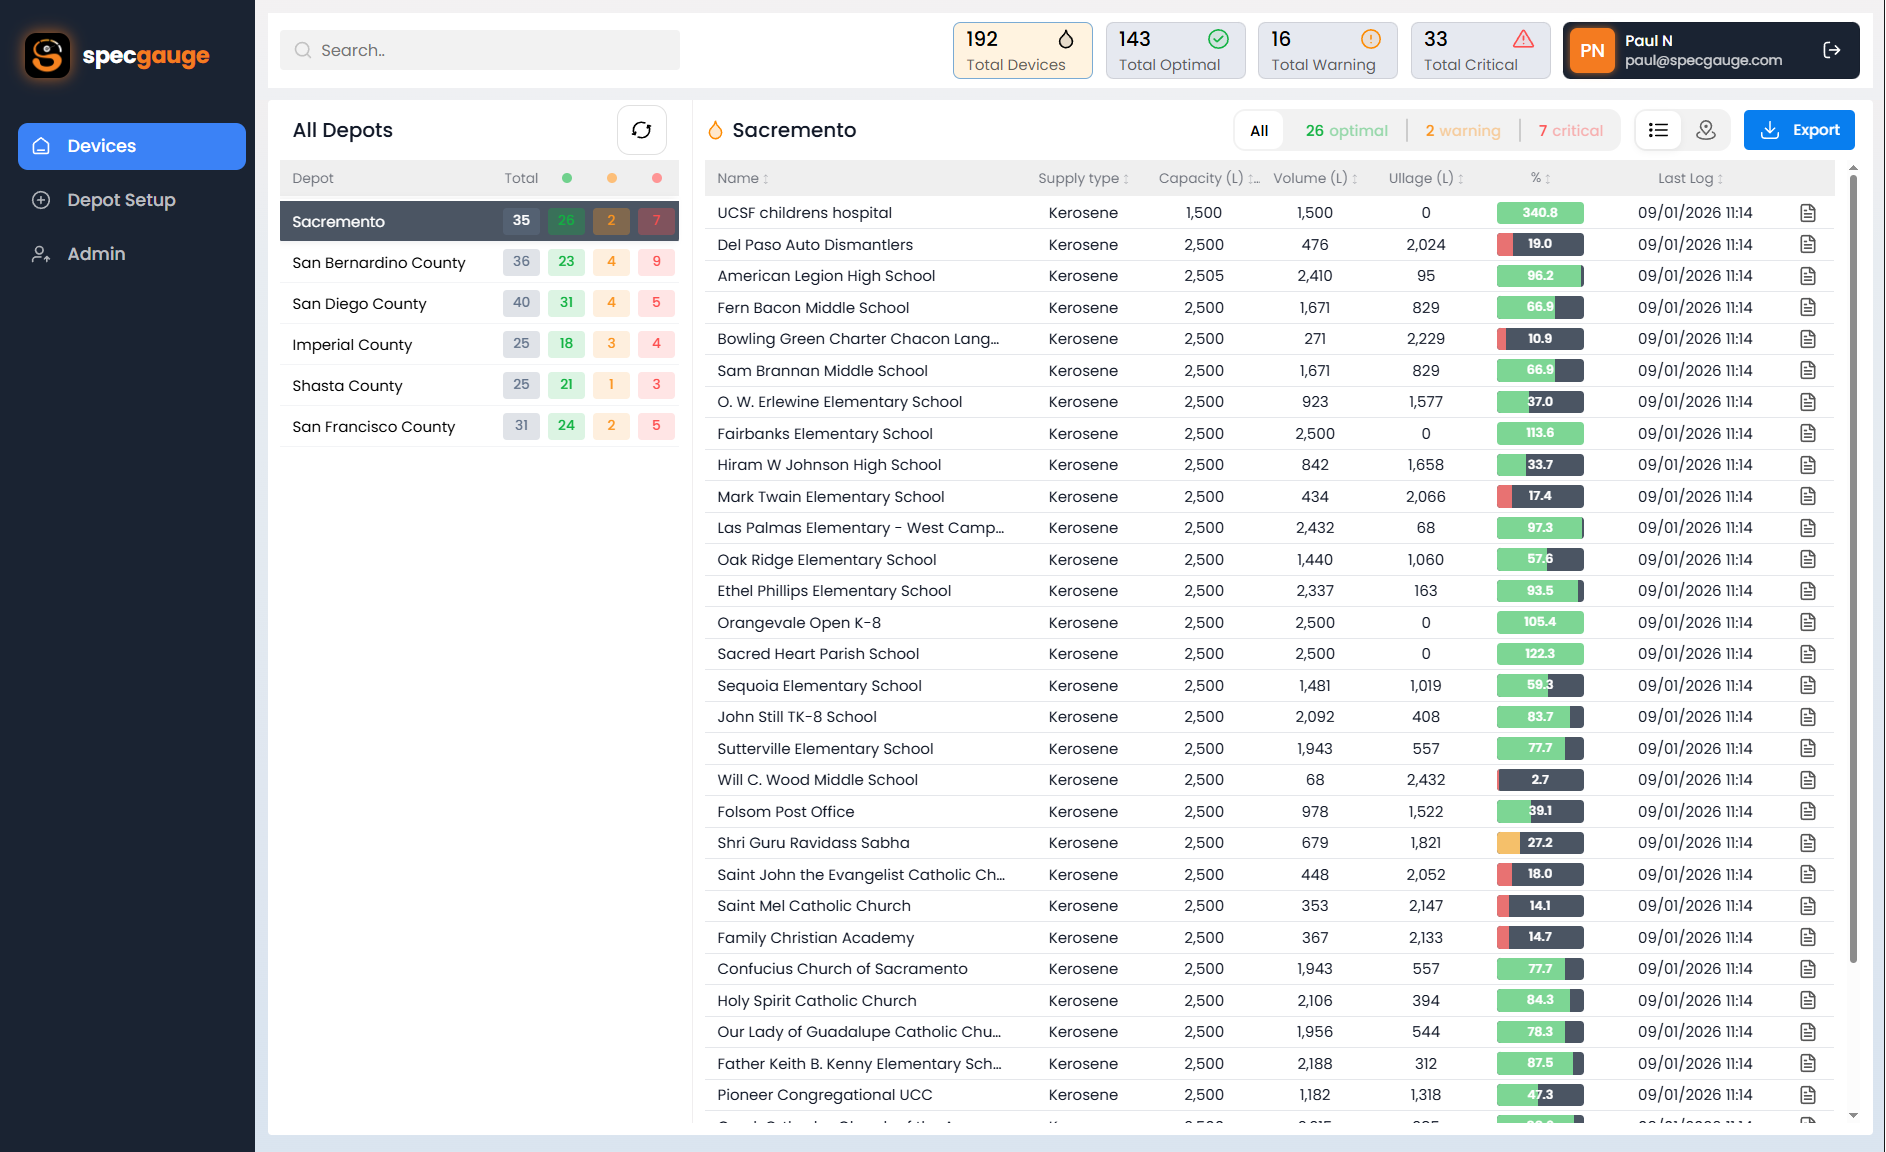Open Admin section in sidebar
This screenshot has width=1886, height=1152.
coord(96,254)
